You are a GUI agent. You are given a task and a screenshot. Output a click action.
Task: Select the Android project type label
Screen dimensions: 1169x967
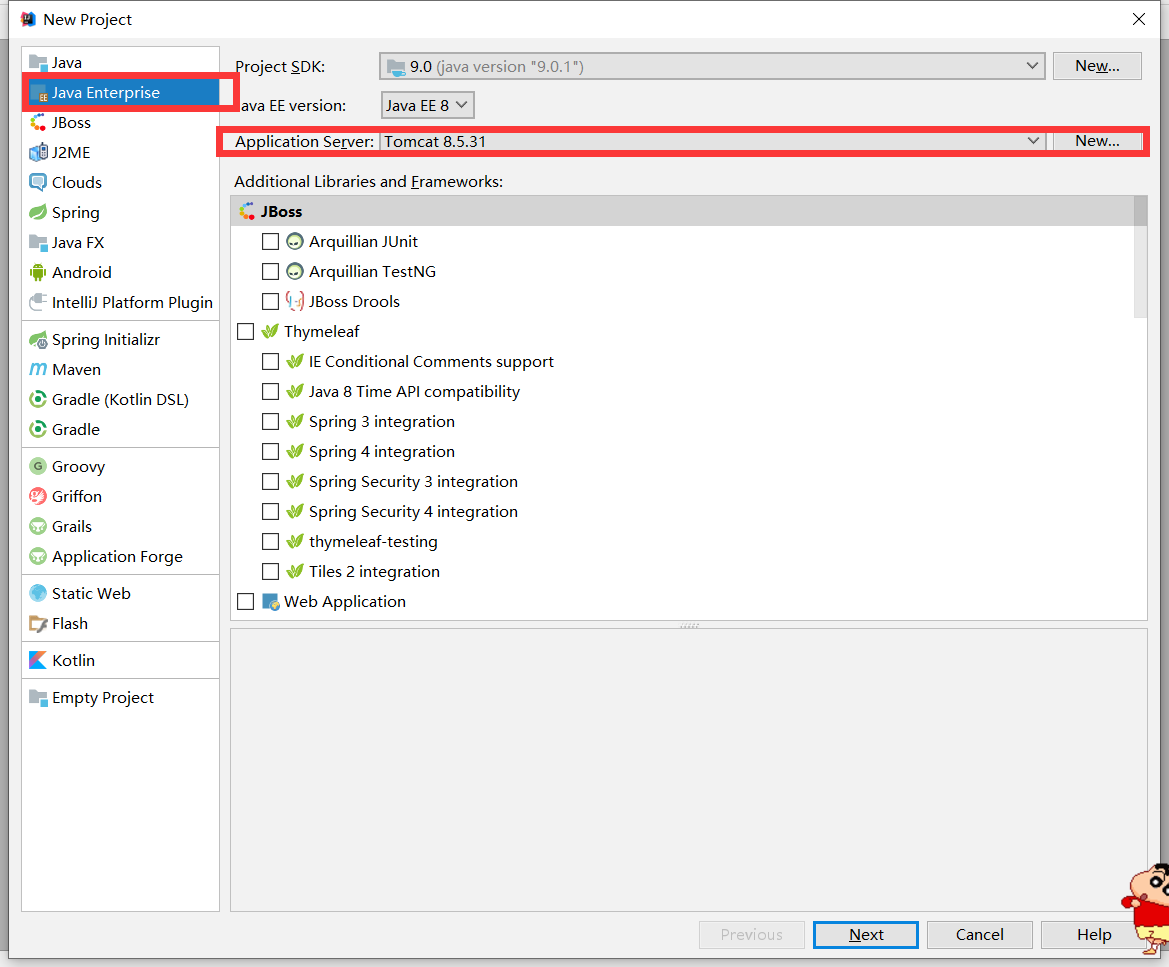pyautogui.click(x=81, y=273)
